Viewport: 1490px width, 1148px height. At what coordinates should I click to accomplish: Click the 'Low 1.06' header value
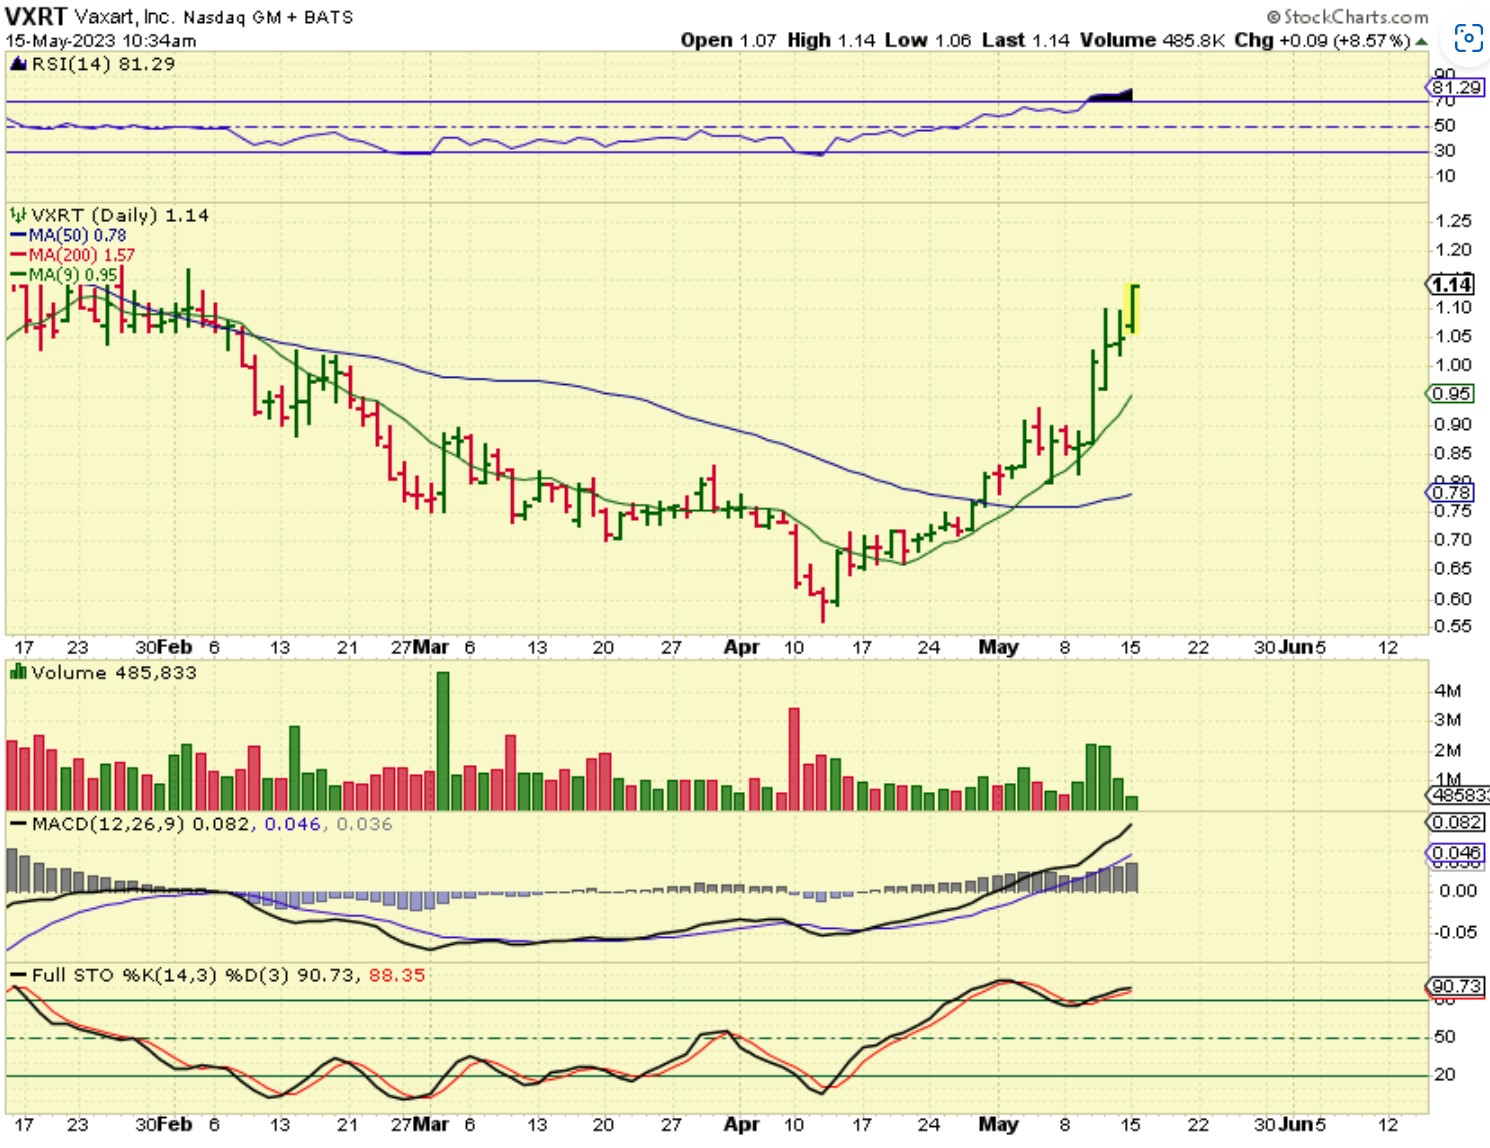pyautogui.click(x=928, y=40)
